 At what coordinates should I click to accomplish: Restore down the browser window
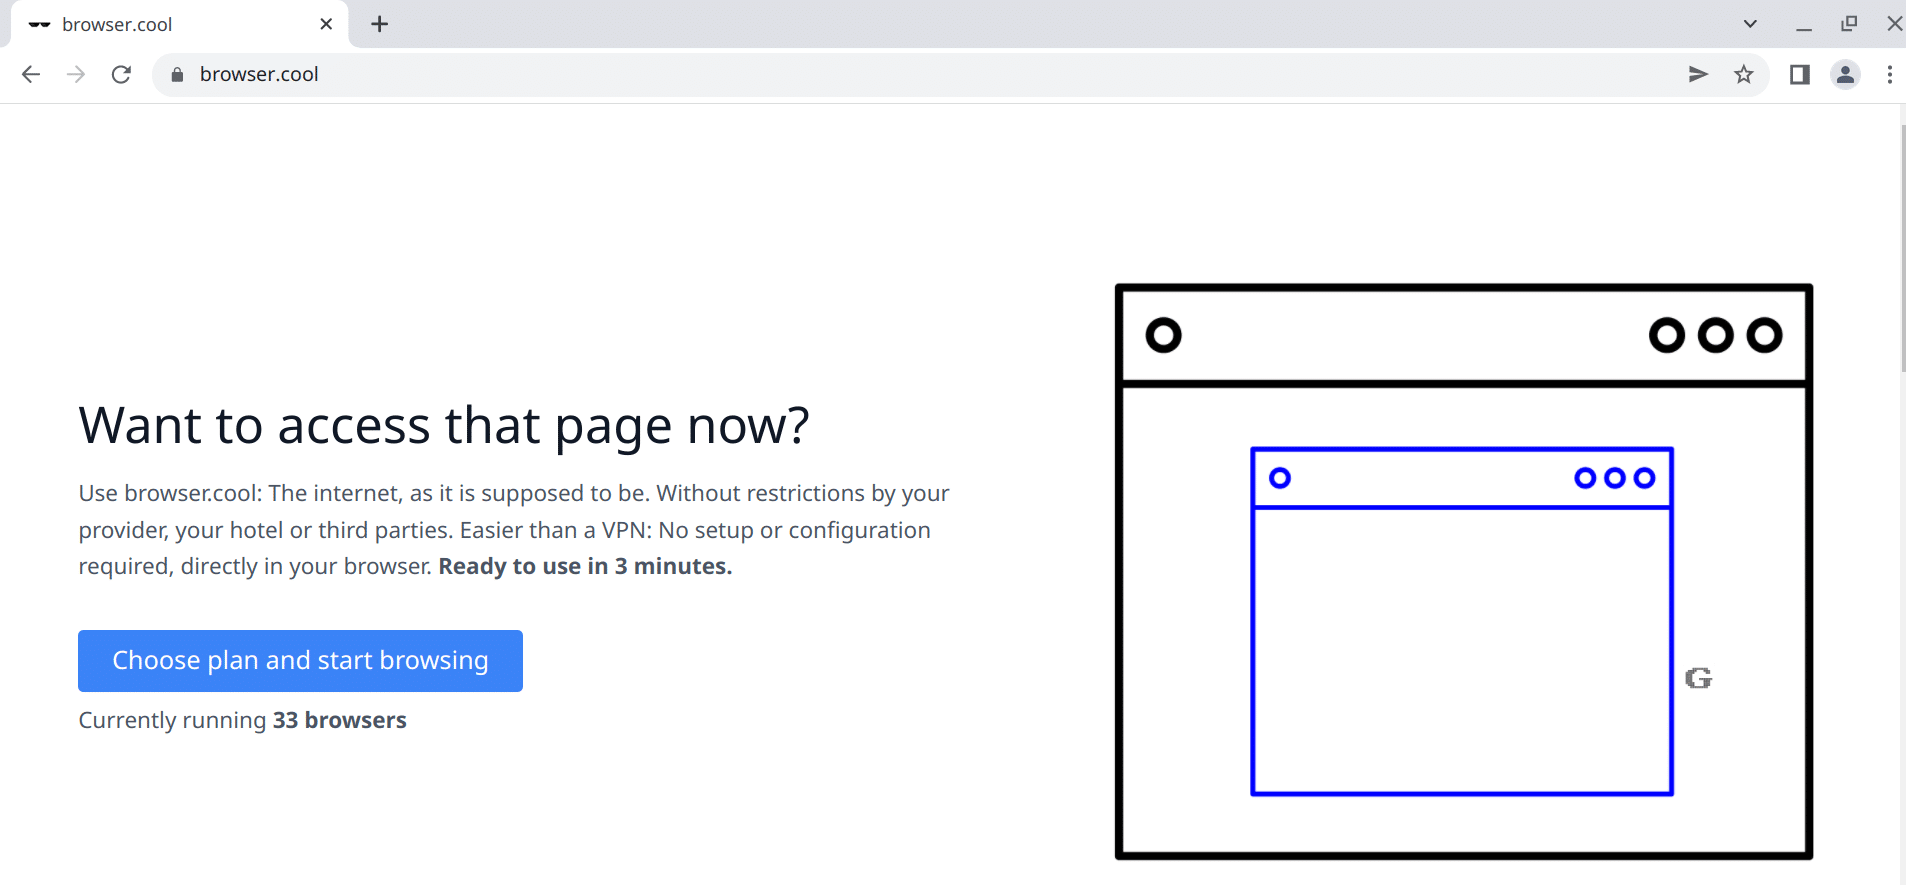(1849, 24)
